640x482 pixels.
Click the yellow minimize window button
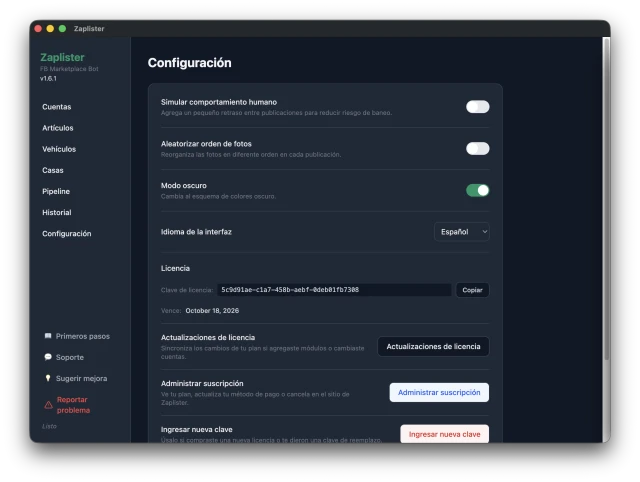tap(50, 29)
